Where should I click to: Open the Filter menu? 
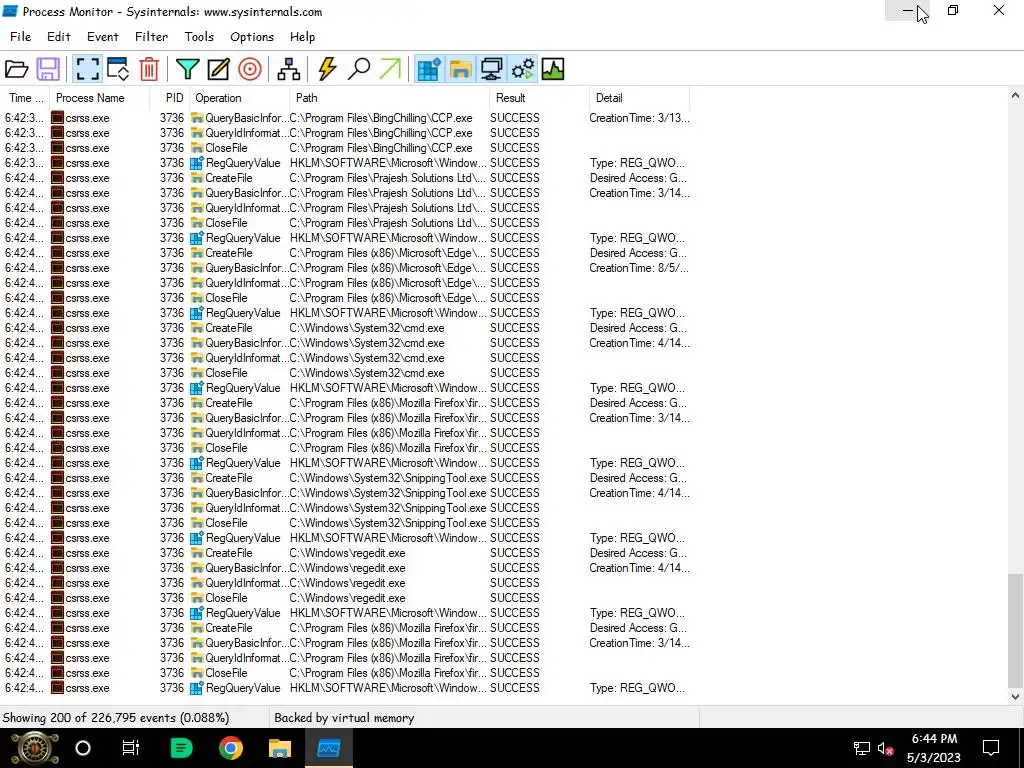coord(152,37)
